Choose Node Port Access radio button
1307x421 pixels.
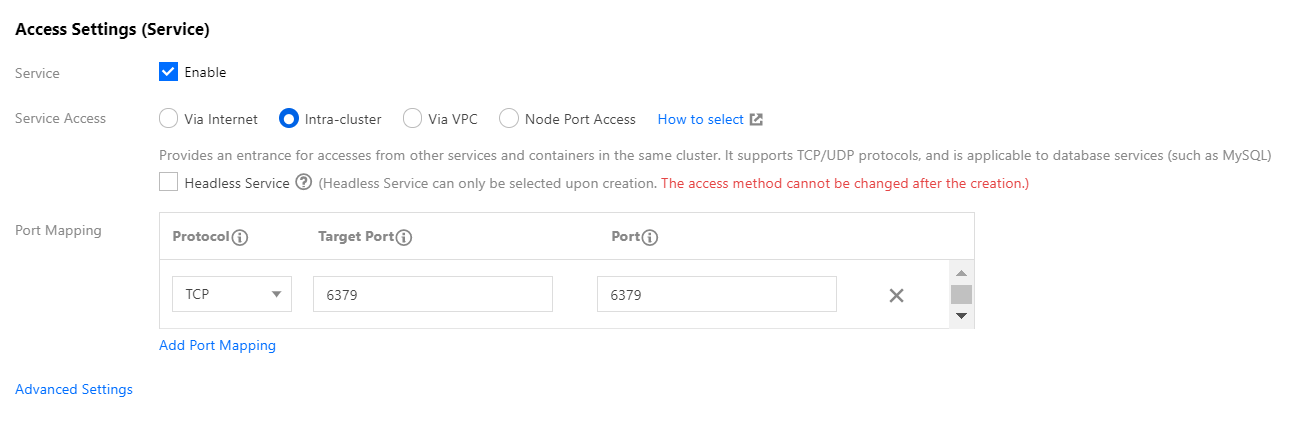tap(509, 119)
